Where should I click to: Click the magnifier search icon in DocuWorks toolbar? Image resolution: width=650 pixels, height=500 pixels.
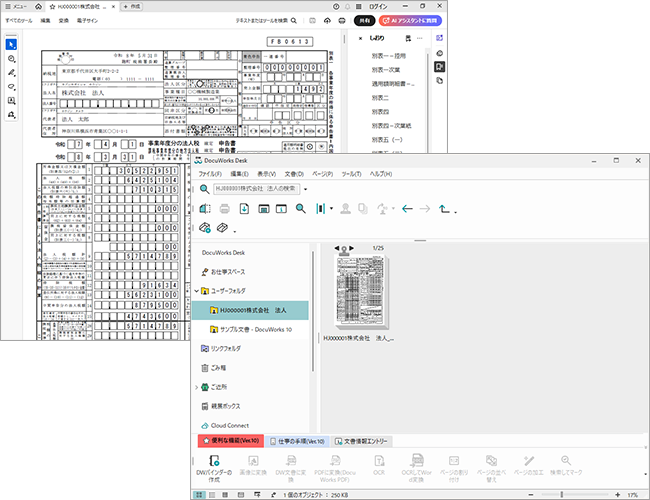click(x=300, y=209)
